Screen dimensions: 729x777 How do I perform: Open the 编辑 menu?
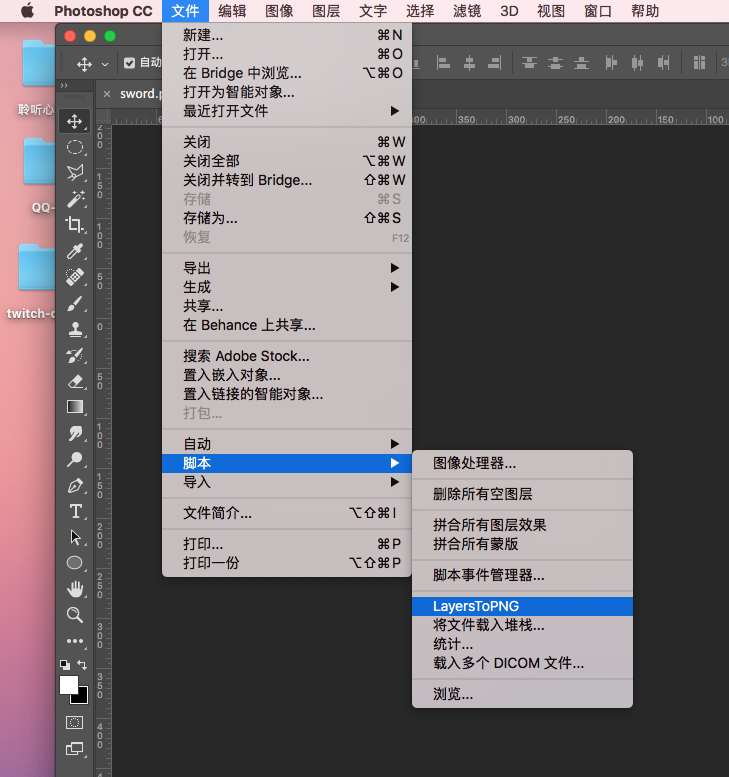[x=232, y=11]
